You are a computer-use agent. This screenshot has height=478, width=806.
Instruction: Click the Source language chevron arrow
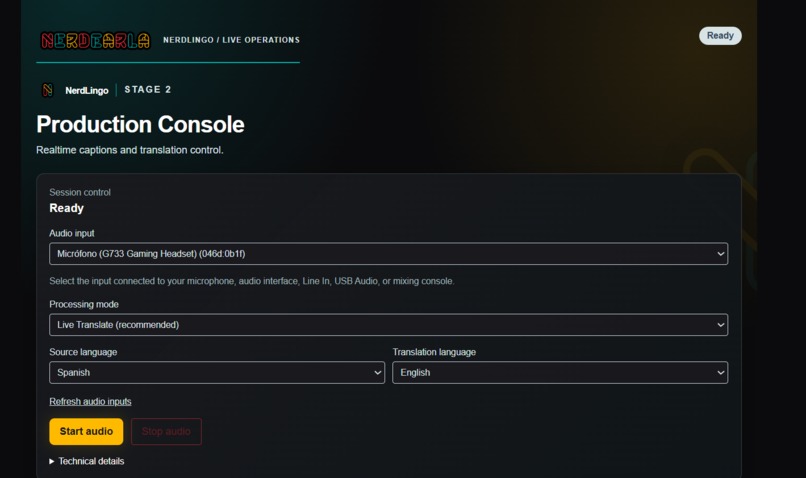click(378, 373)
